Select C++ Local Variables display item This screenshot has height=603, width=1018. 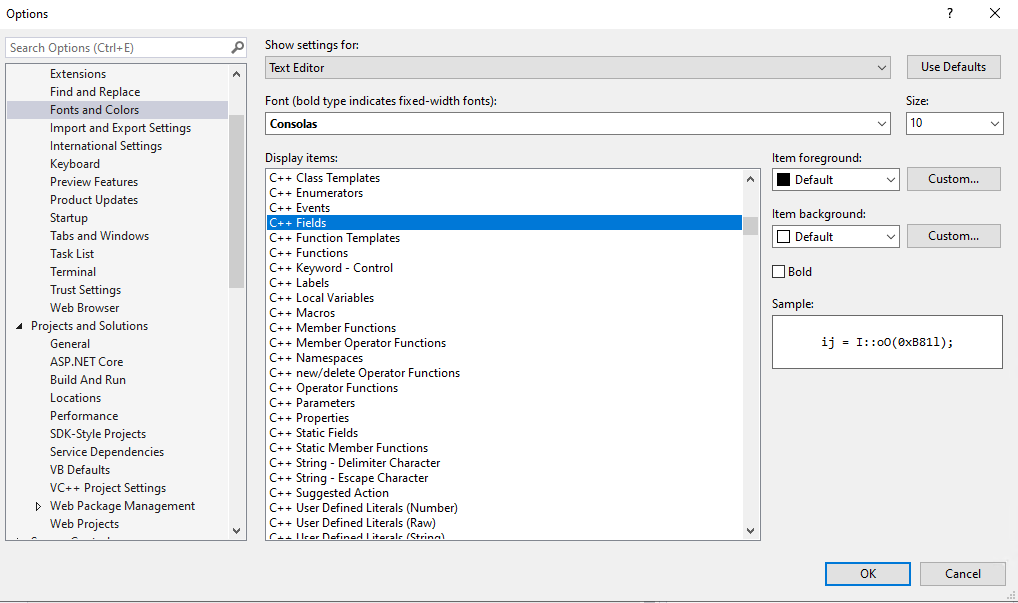504,298
